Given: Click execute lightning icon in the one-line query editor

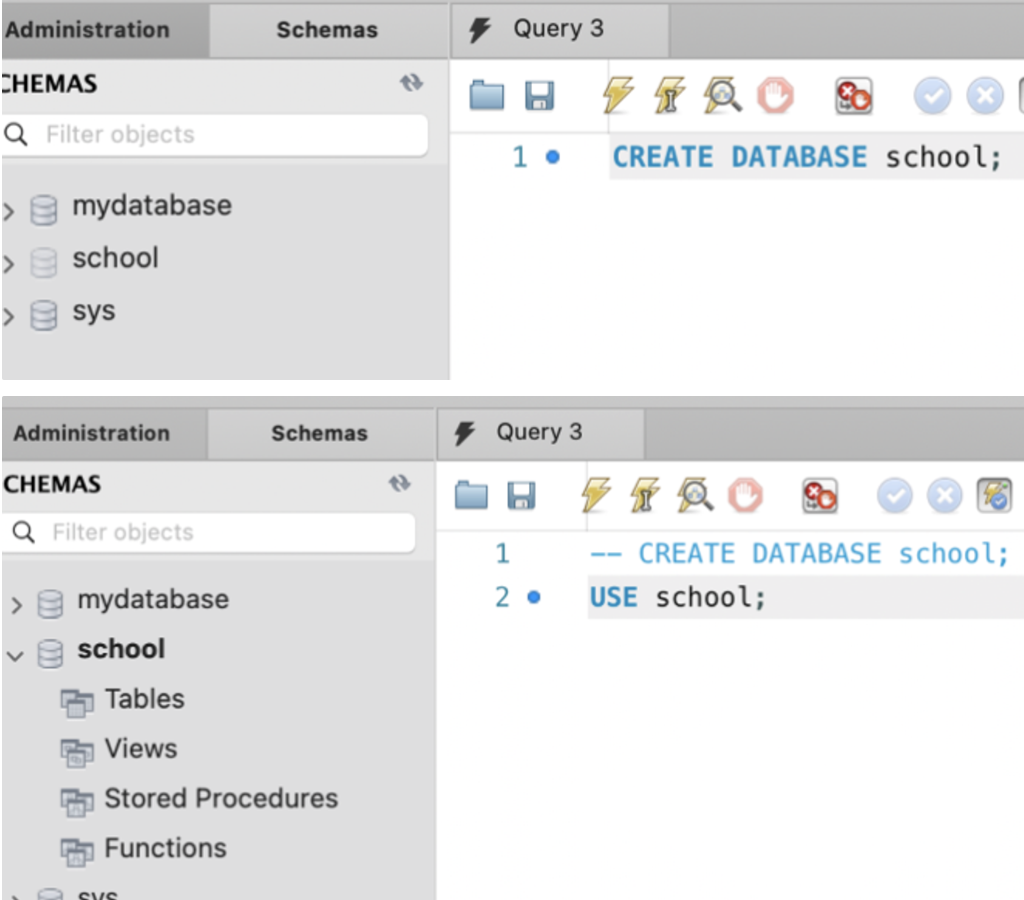Looking at the screenshot, I should [x=618, y=96].
